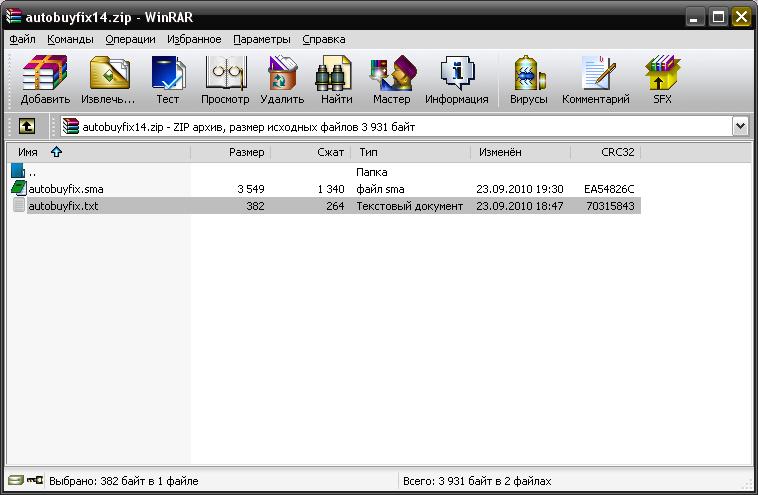Click type 'файл sma' cell
The width and height of the screenshot is (758, 495).
point(380,189)
